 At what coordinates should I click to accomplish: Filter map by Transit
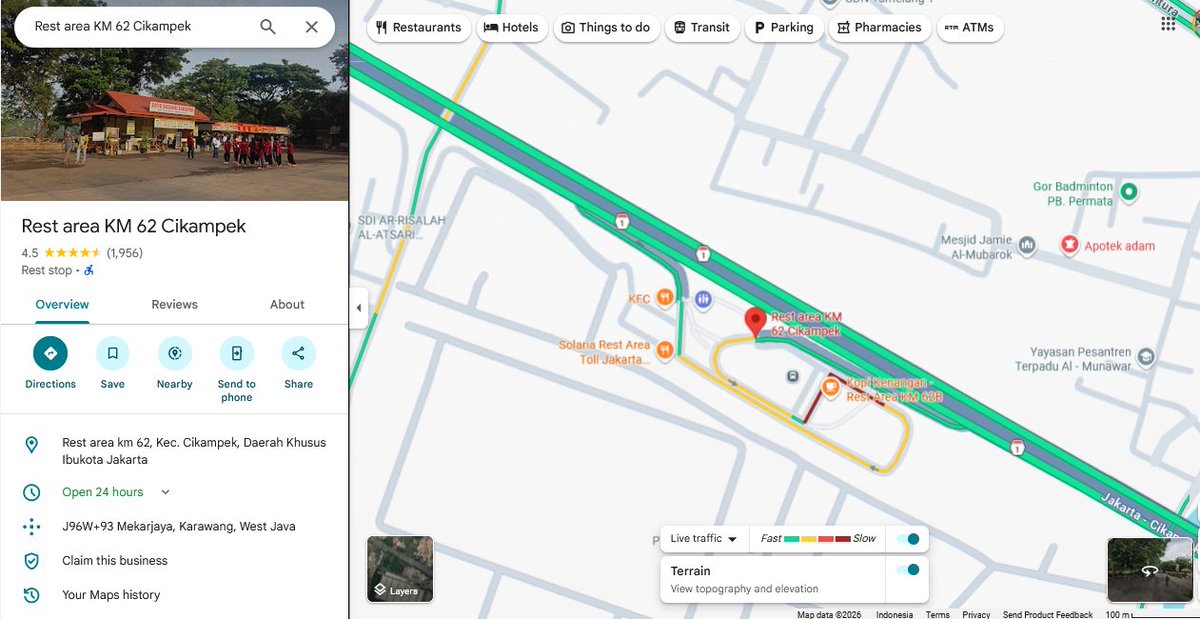pos(701,28)
